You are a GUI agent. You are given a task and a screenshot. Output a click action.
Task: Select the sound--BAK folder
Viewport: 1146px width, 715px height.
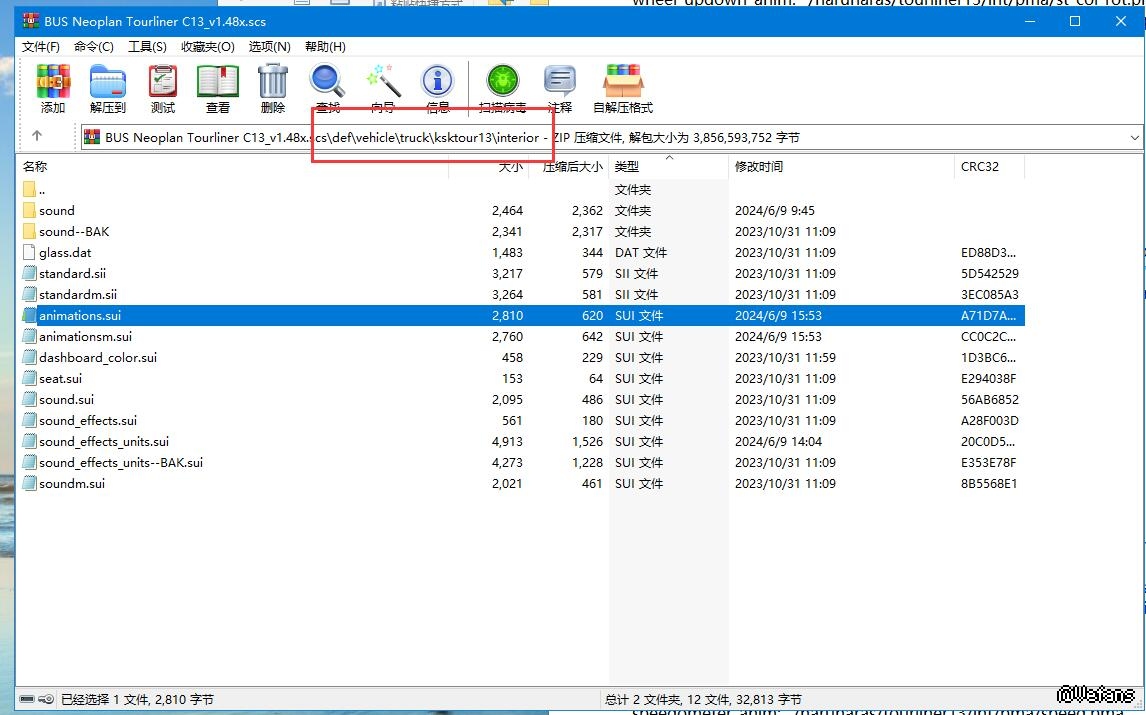(x=74, y=232)
